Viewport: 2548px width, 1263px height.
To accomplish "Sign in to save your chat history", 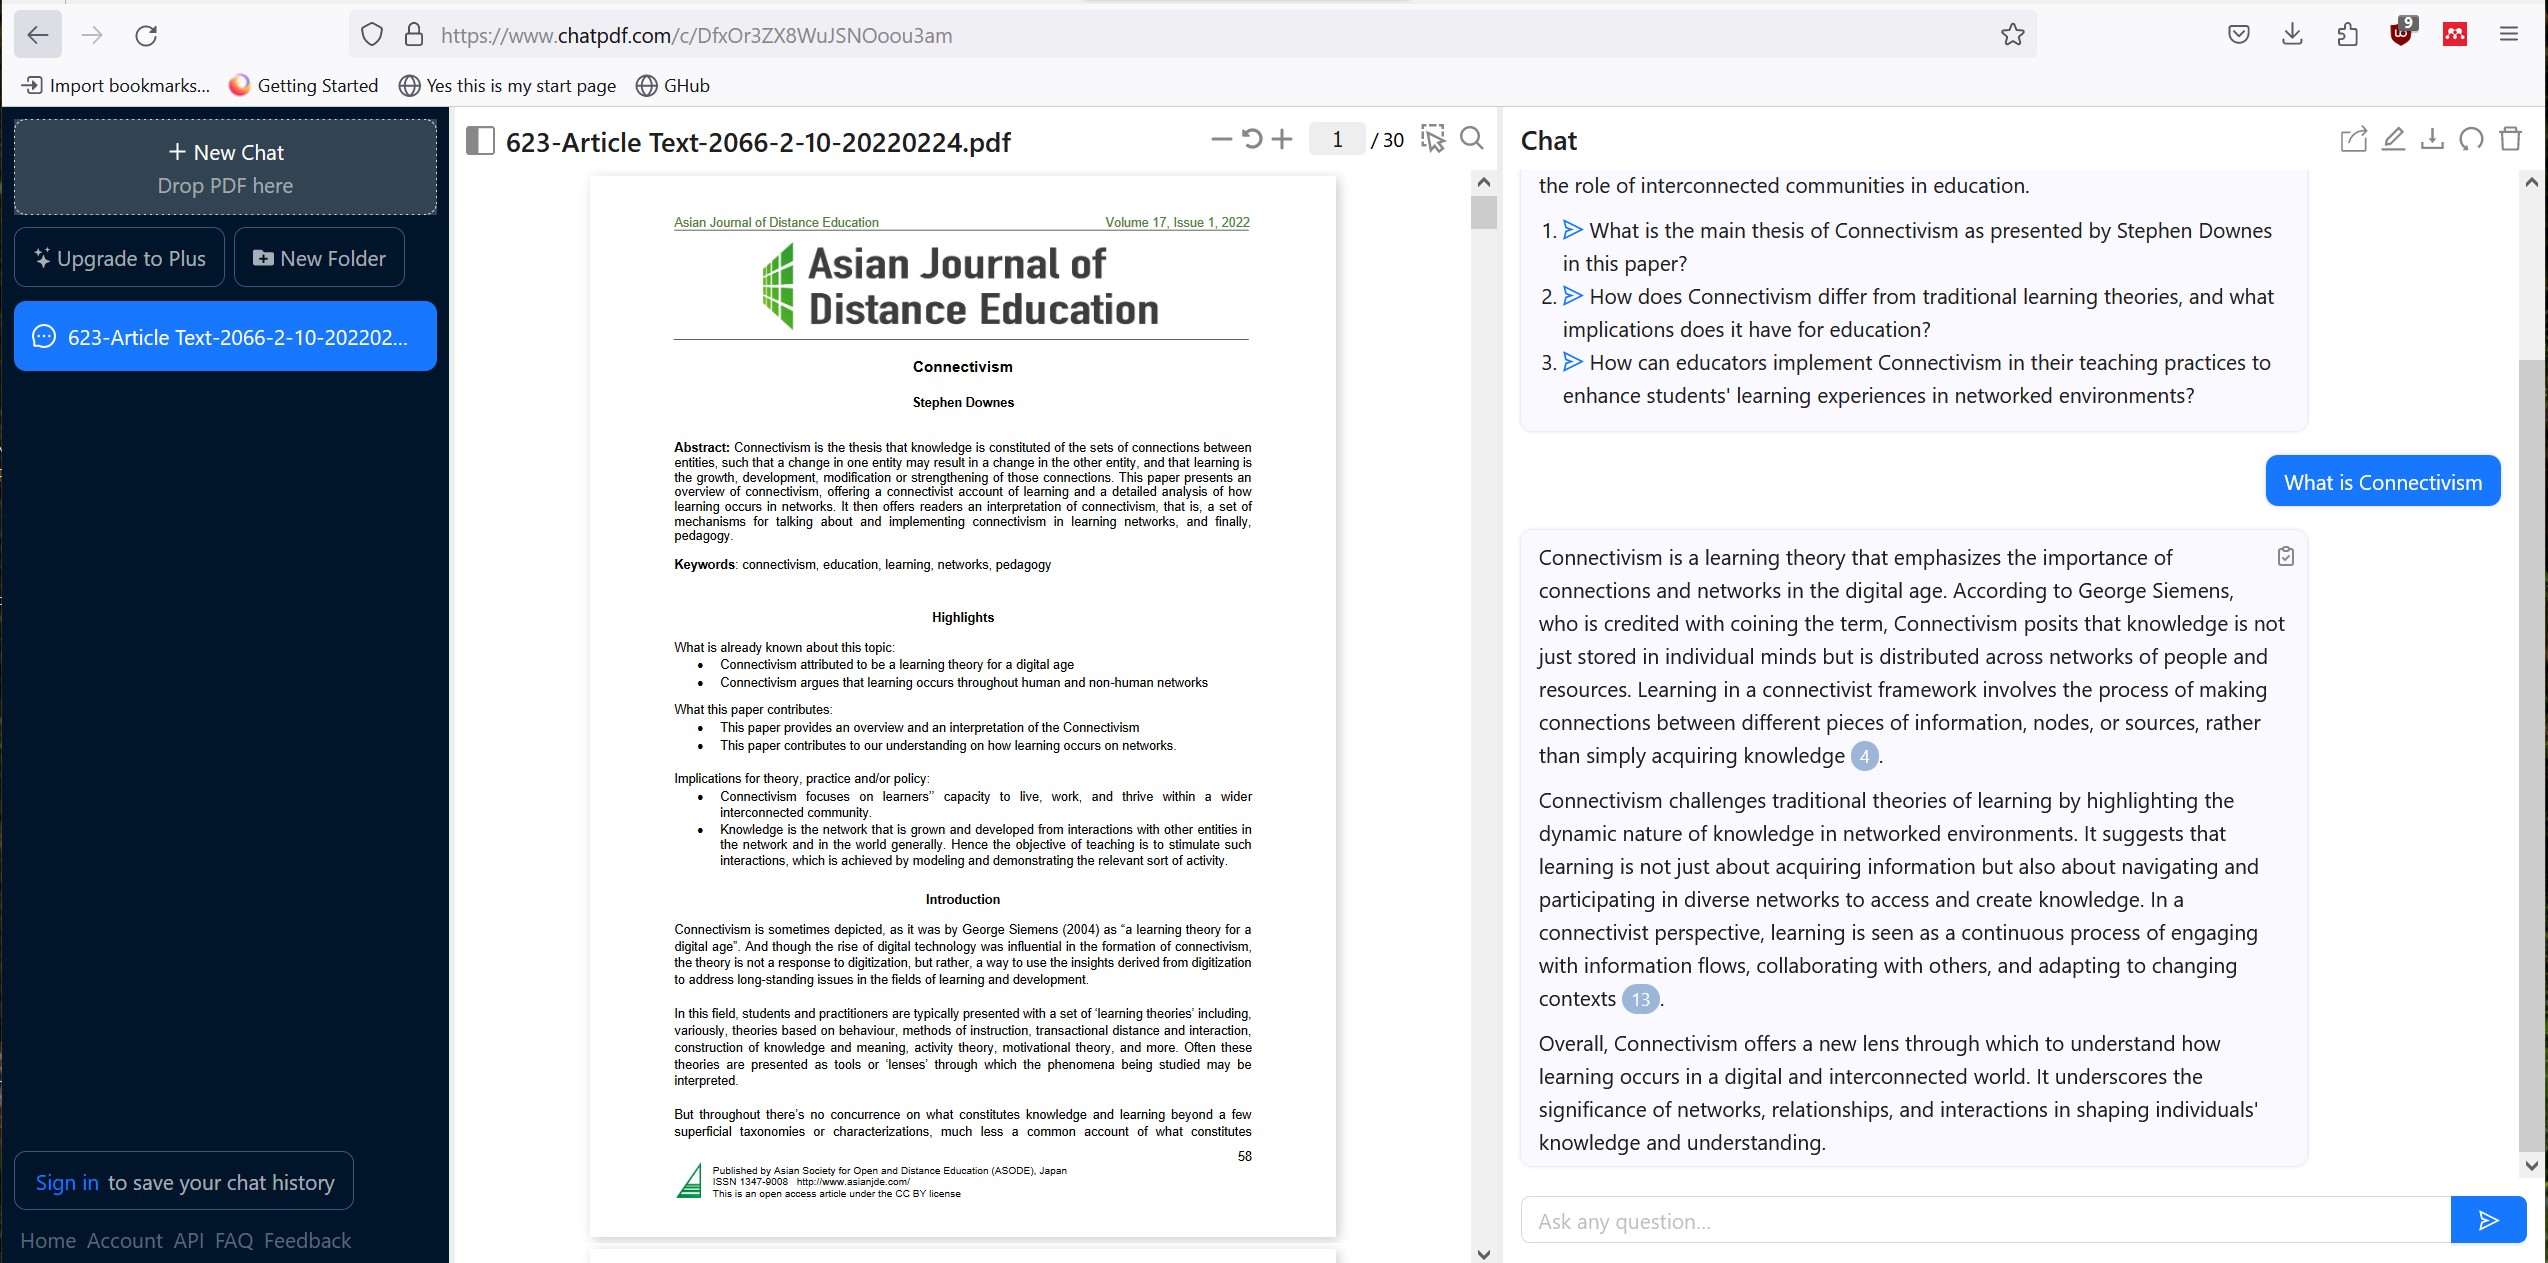I will point(66,1182).
